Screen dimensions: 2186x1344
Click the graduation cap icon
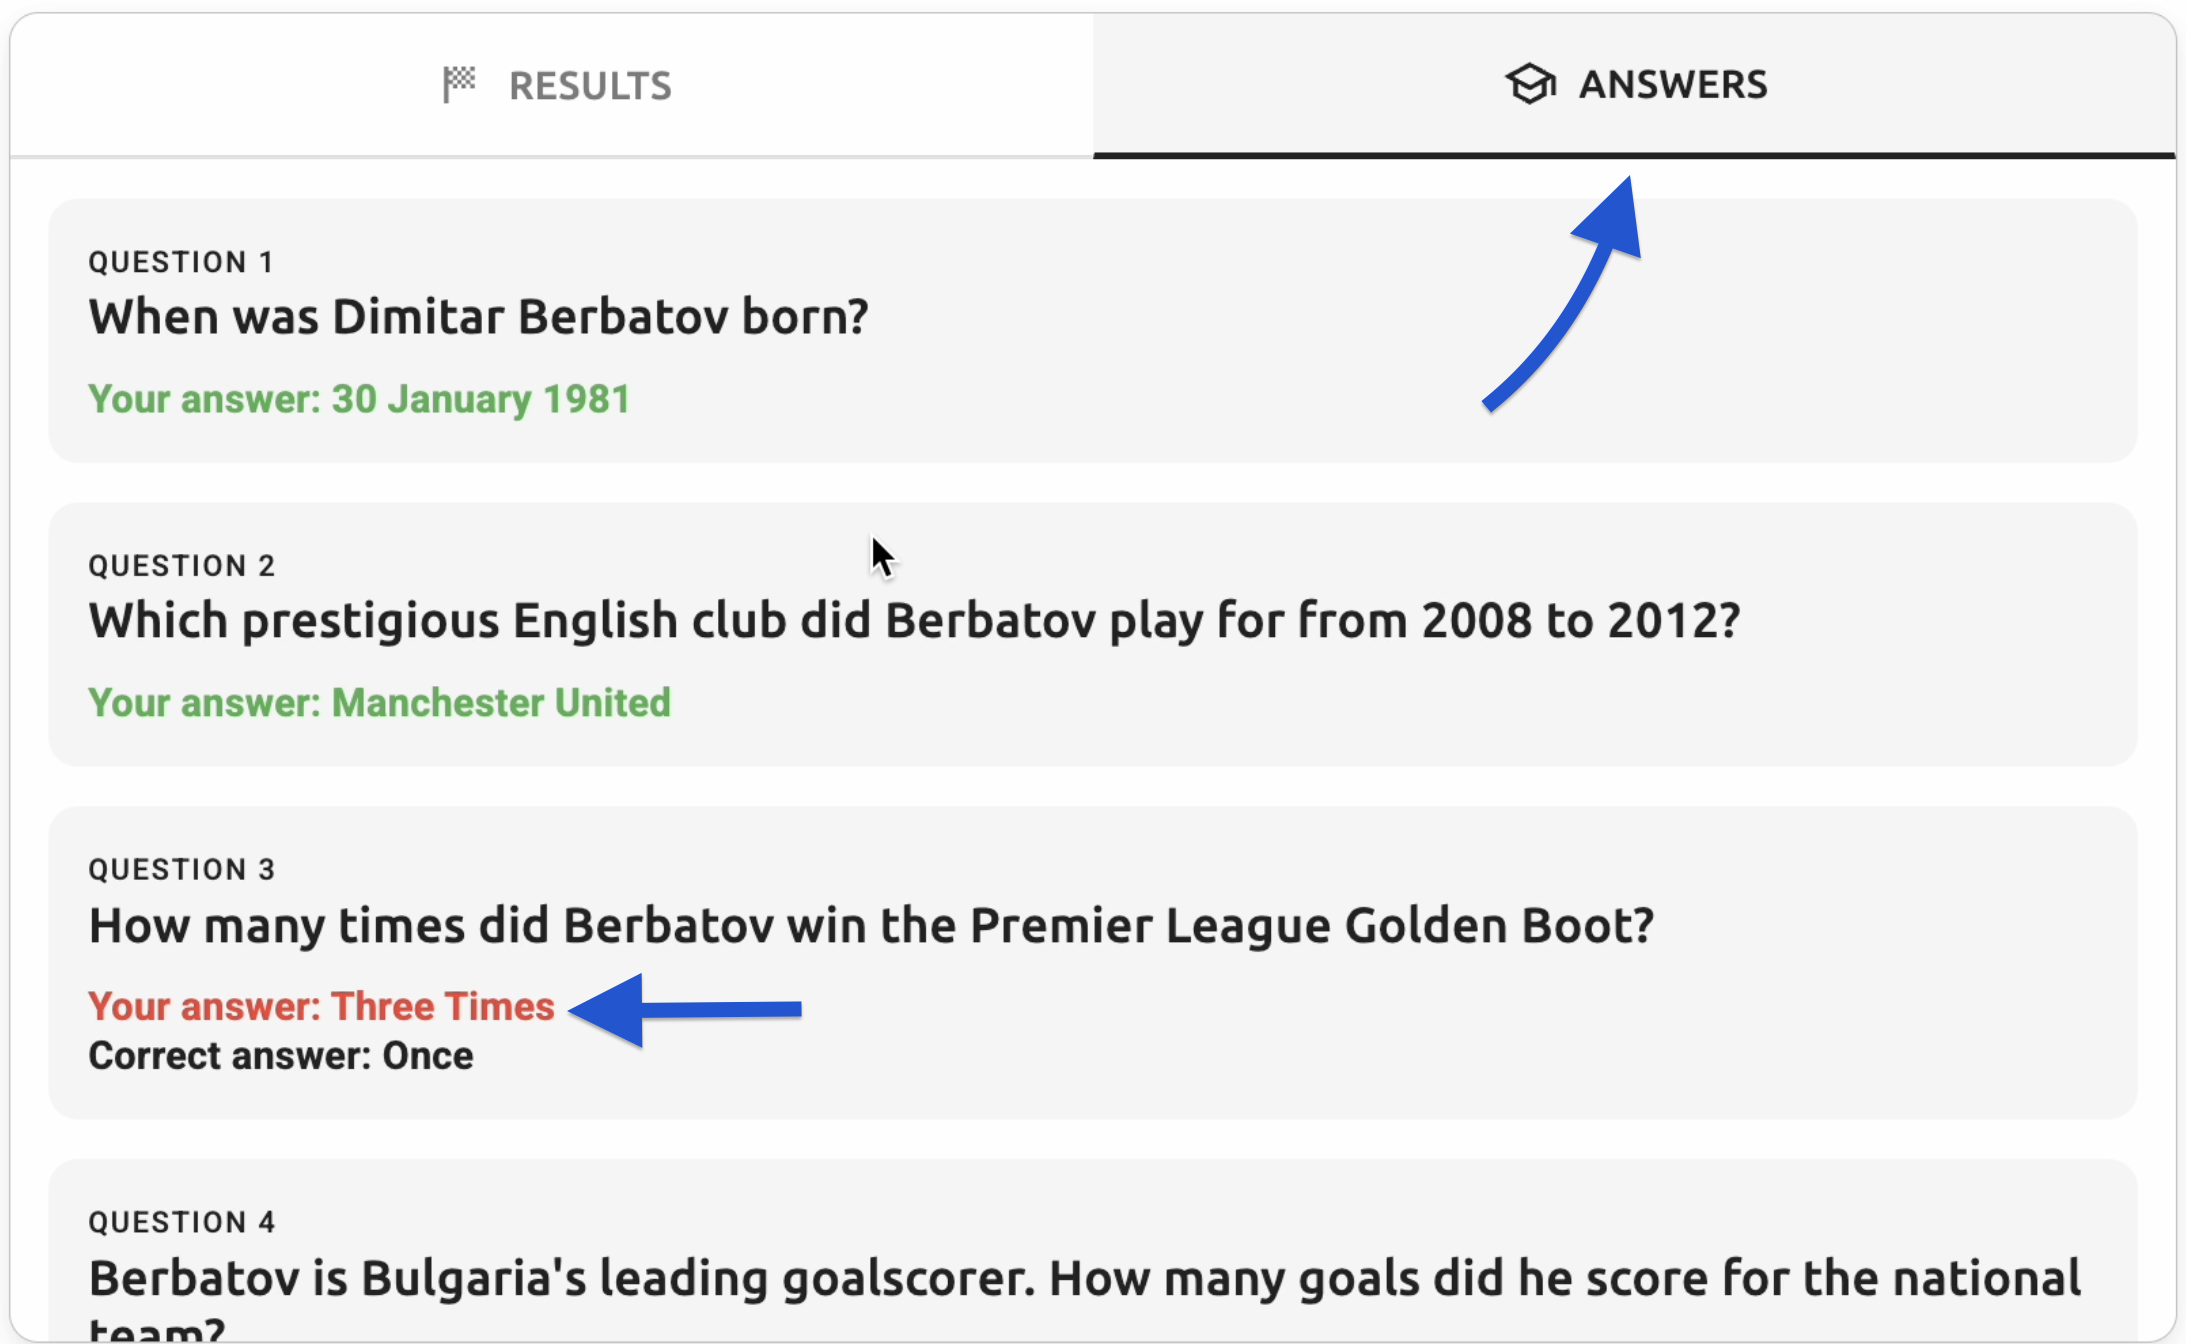[x=1530, y=84]
